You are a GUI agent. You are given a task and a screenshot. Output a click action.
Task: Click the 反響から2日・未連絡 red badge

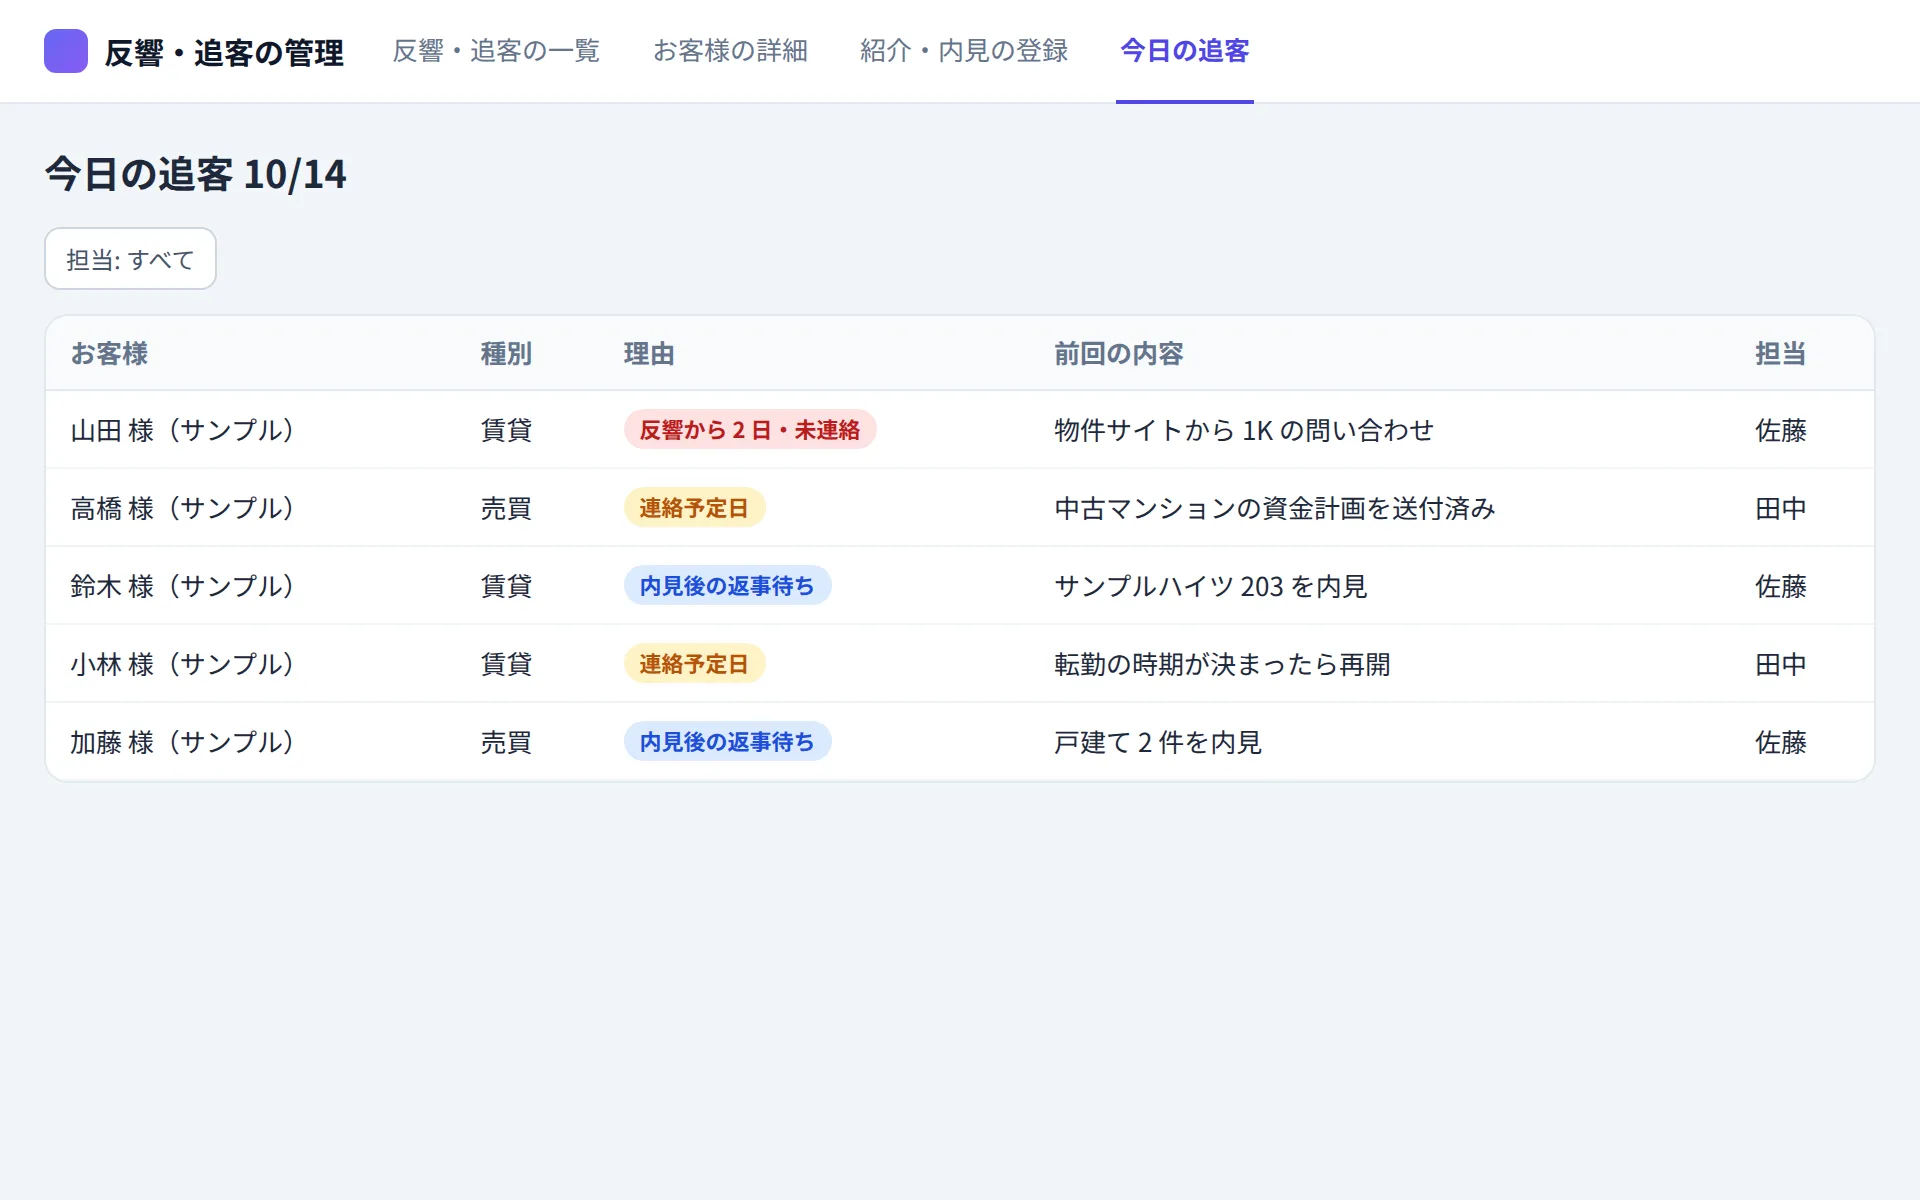pyautogui.click(x=750, y=430)
